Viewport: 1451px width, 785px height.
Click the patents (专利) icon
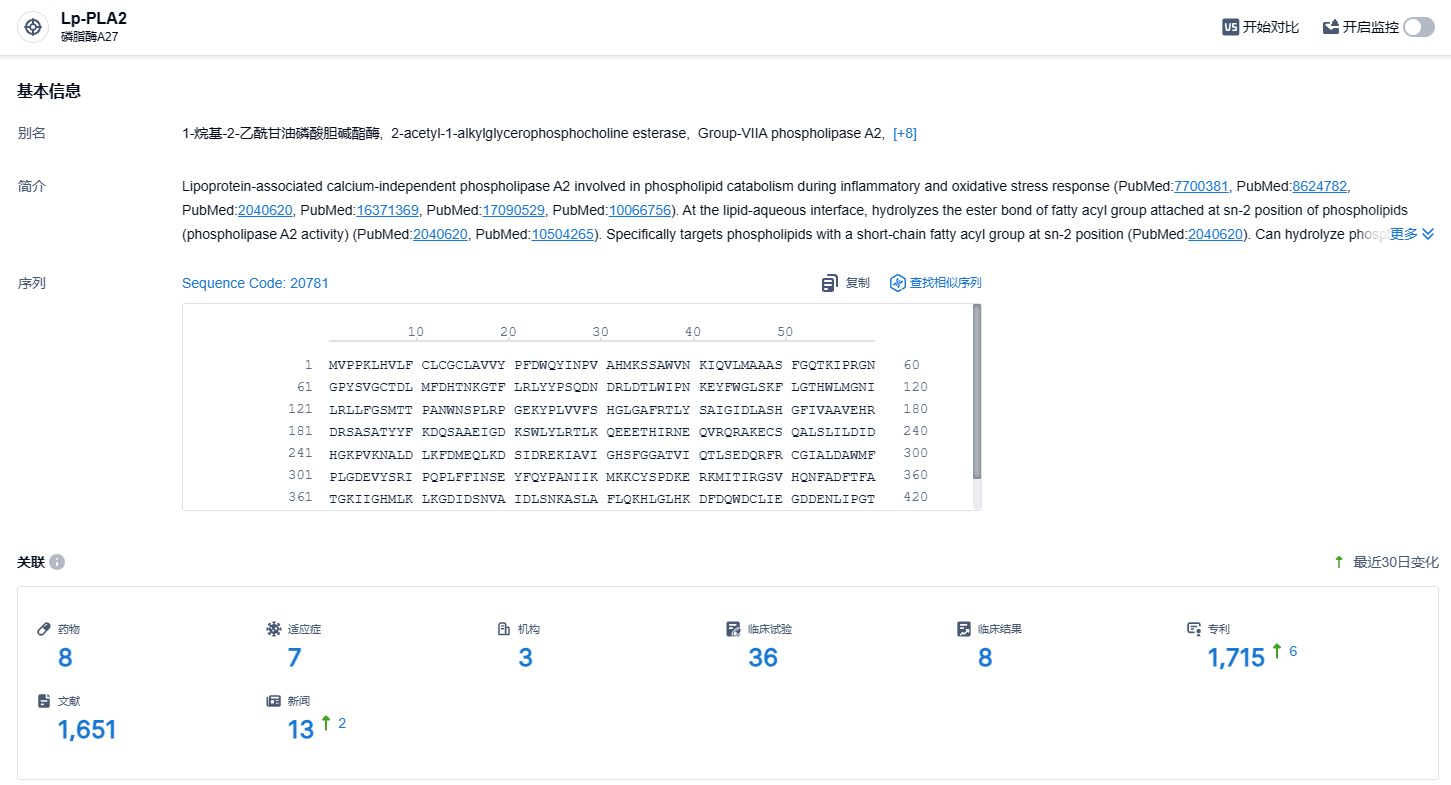pos(1194,629)
